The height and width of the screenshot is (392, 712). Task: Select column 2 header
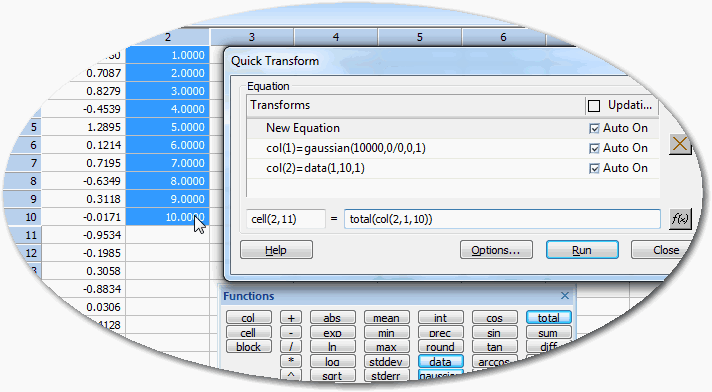[x=168, y=37]
